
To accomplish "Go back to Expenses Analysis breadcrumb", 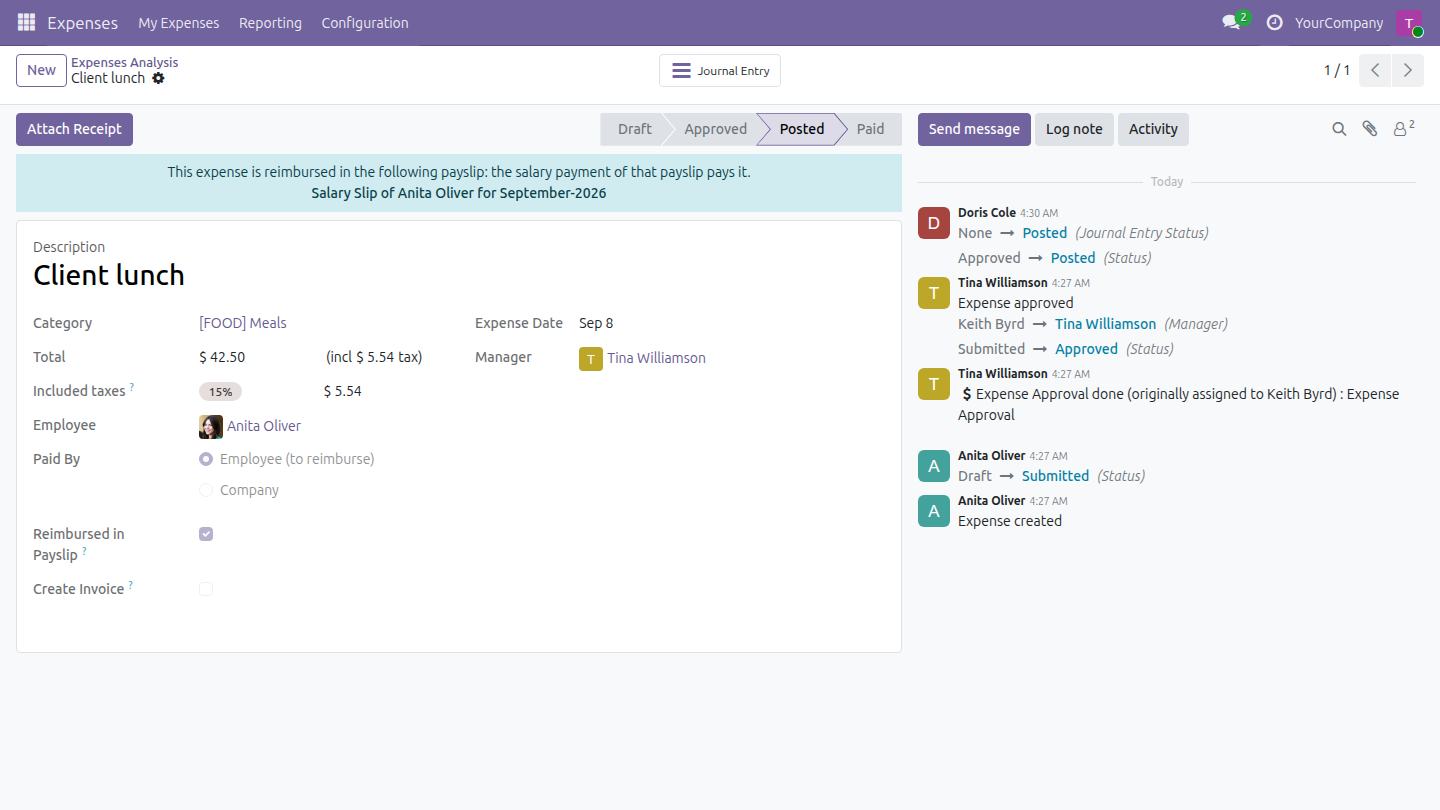I will [x=125, y=62].
